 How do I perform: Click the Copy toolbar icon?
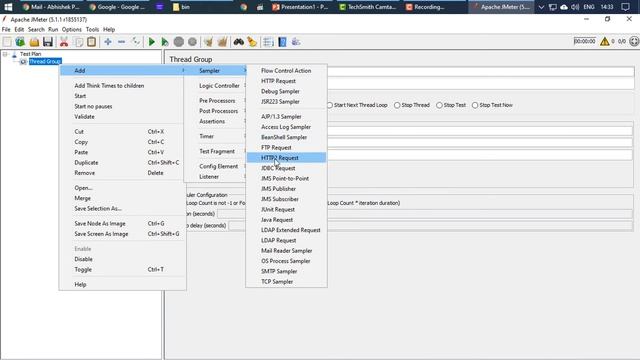[x=78, y=42]
